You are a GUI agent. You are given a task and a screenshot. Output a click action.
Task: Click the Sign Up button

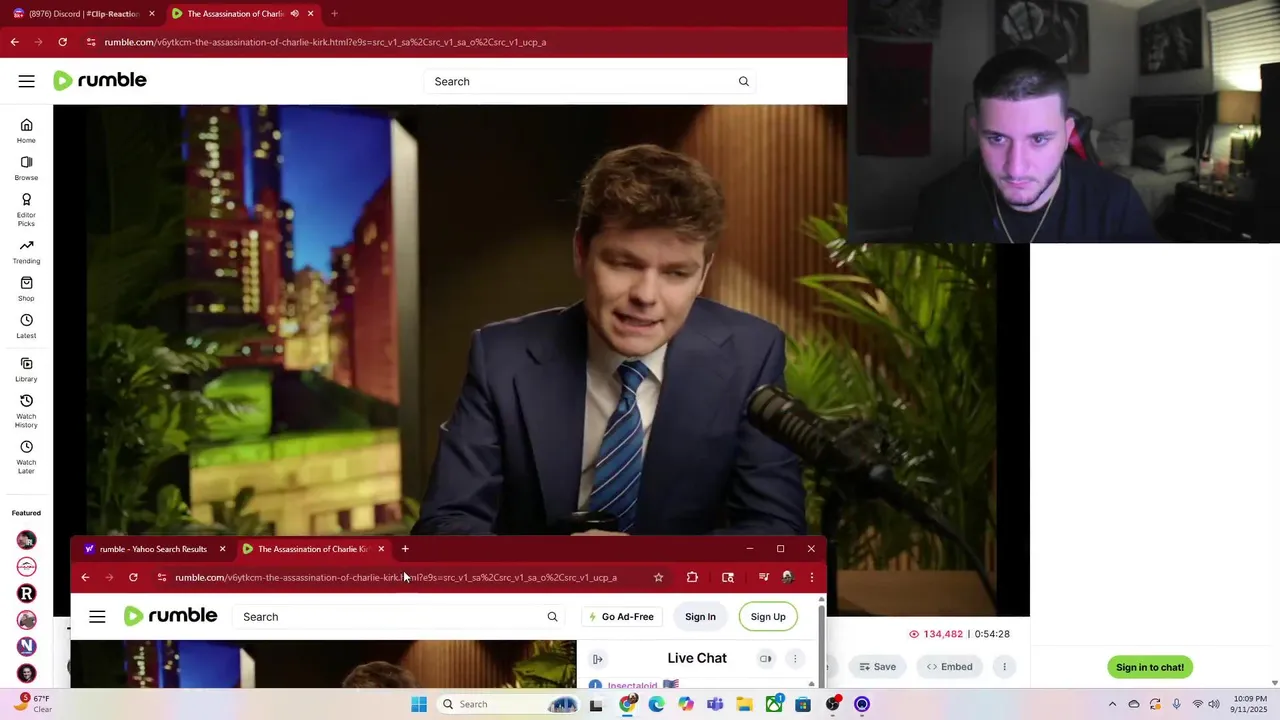point(768,616)
